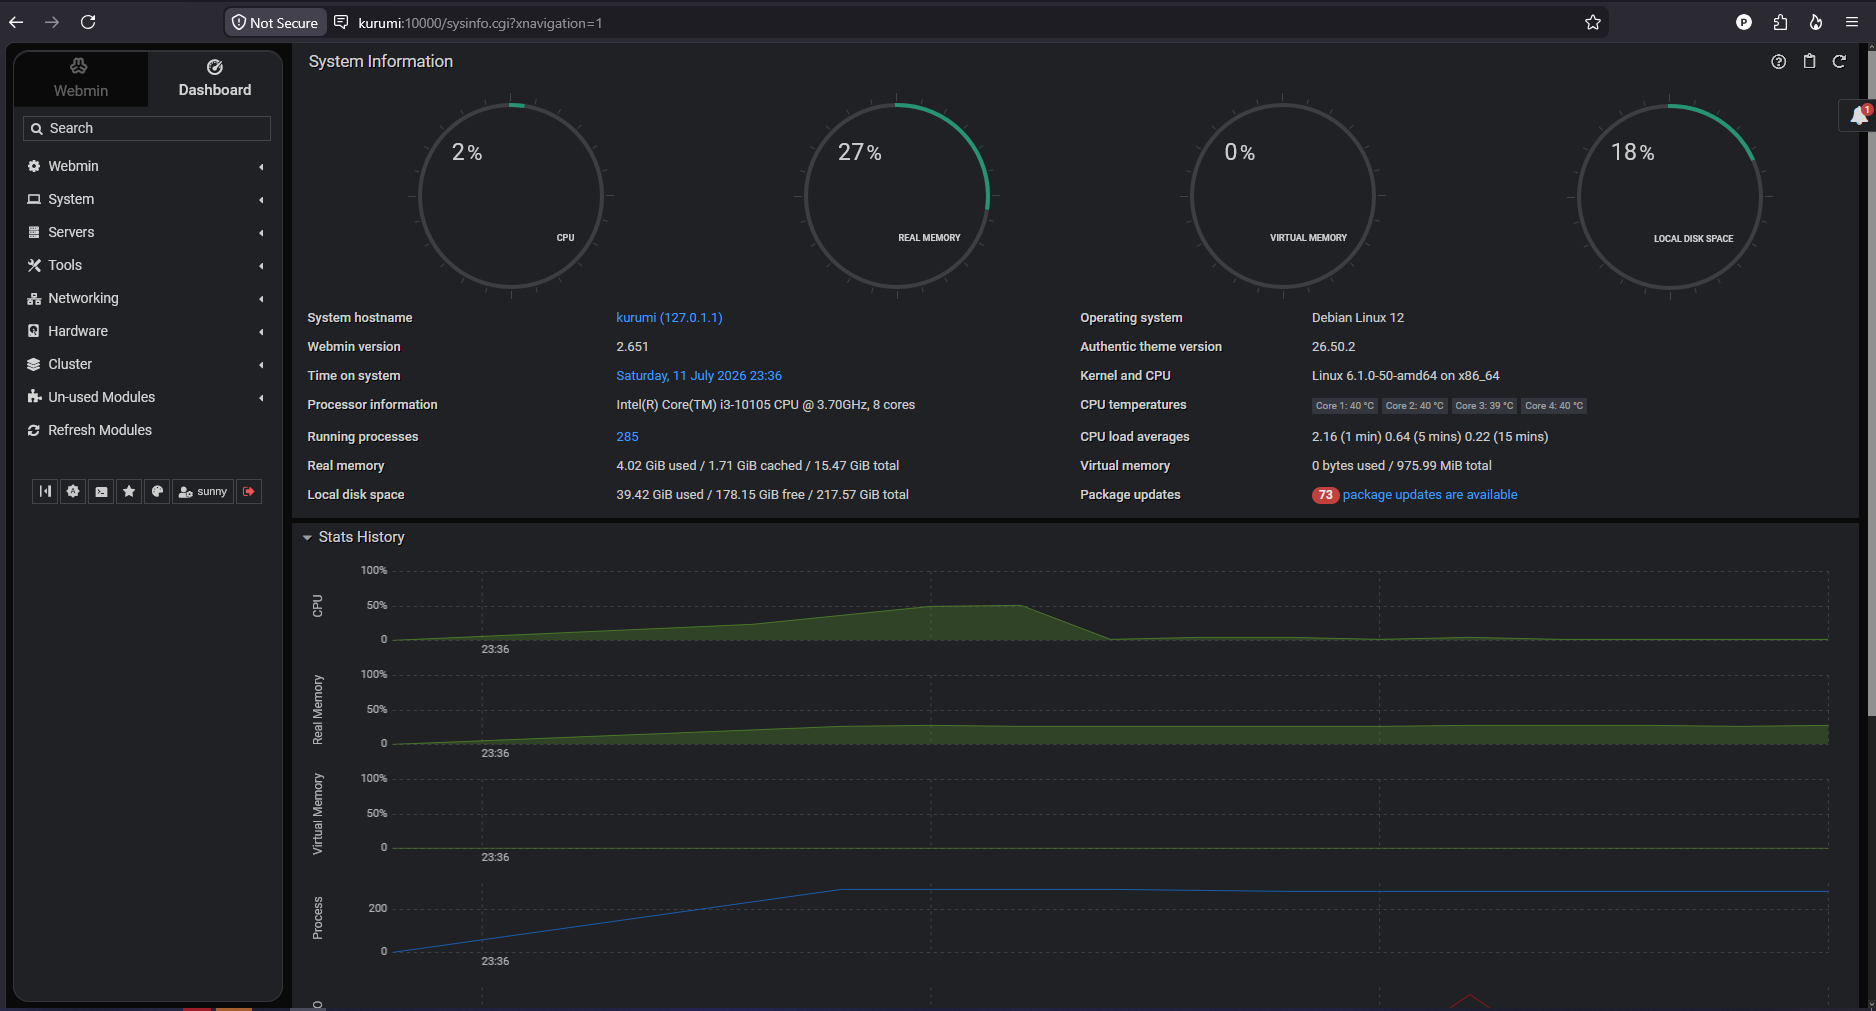Image resolution: width=1876 pixels, height=1011 pixels.
Task: Focus the sidebar Search field
Action: pos(147,128)
